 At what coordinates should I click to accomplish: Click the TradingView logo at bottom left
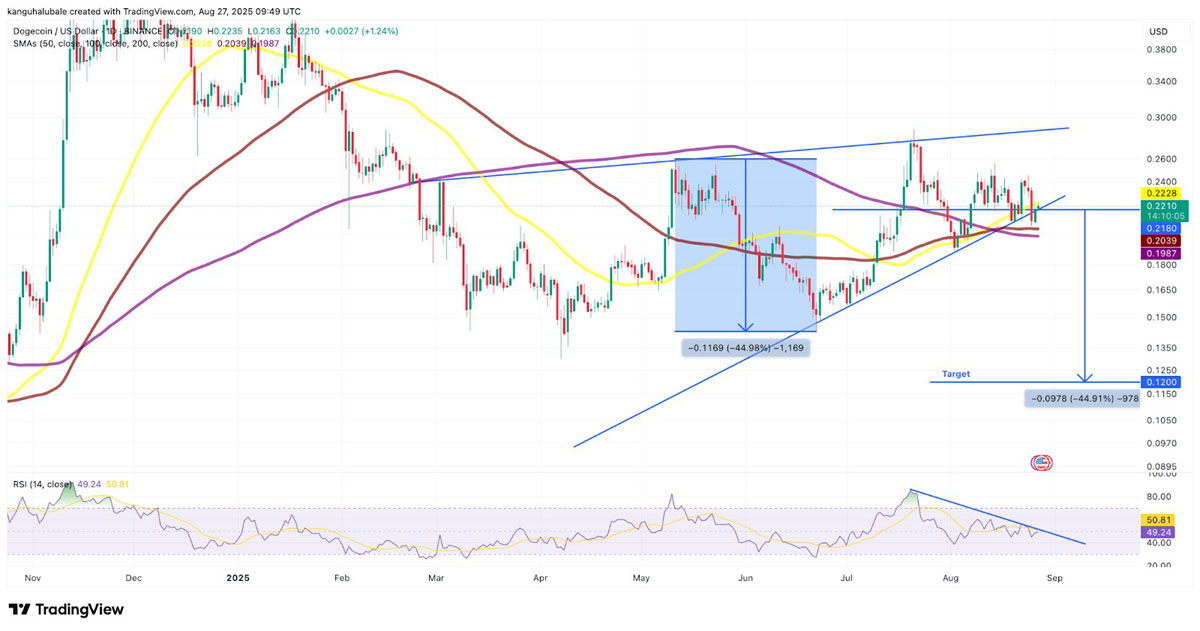coord(66,609)
